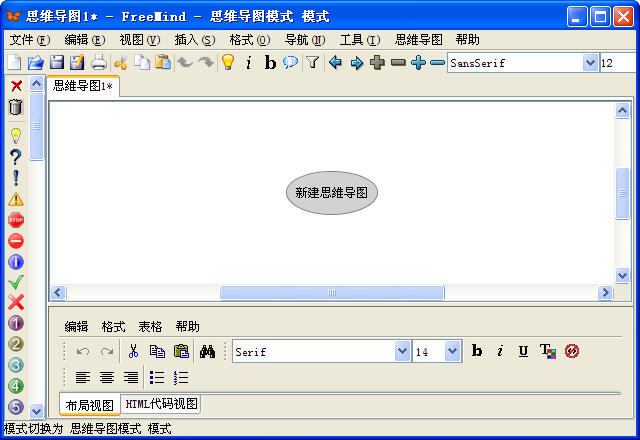Switch to HTML代码视图 tab
This screenshot has height=440, width=640.
point(161,404)
